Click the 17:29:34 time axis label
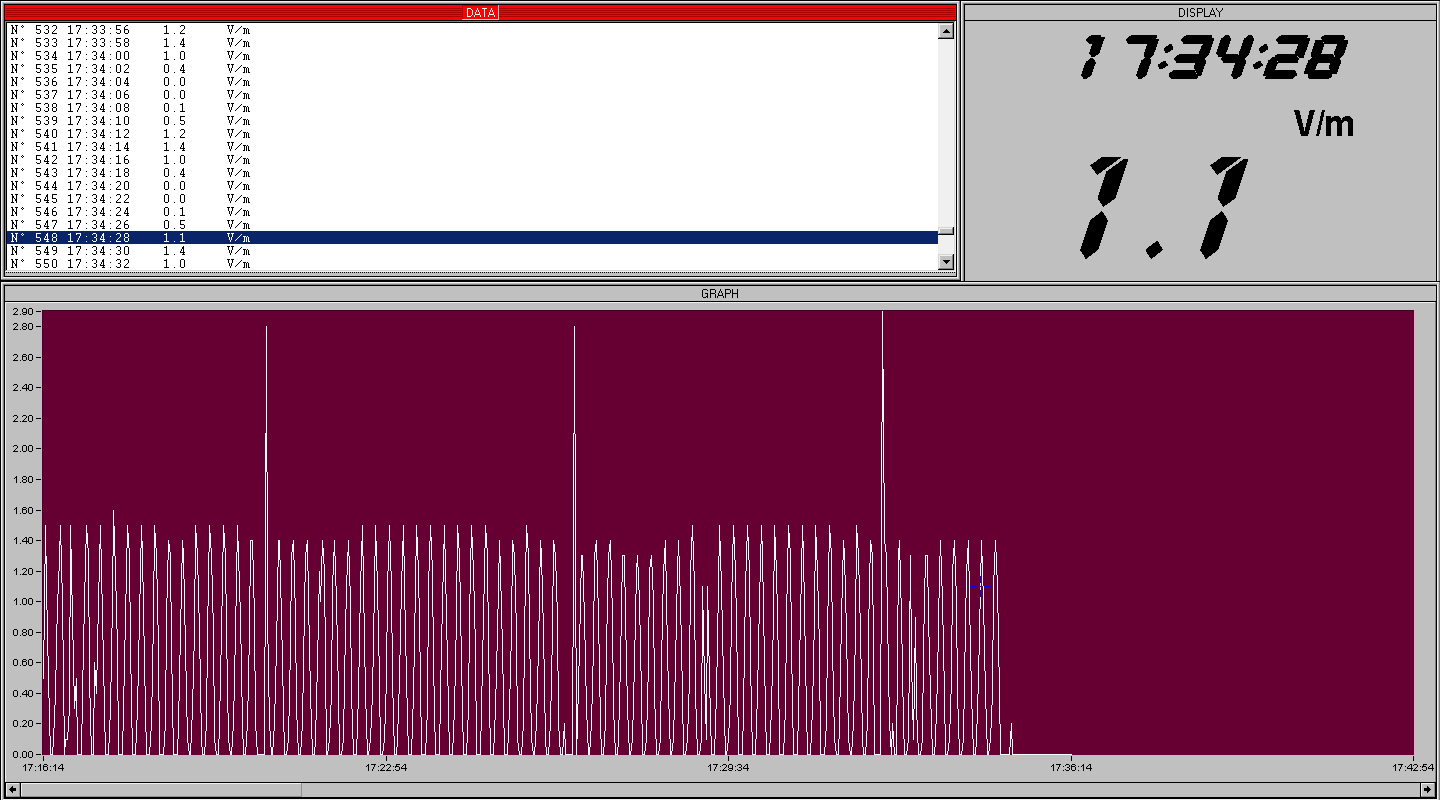The height and width of the screenshot is (800, 1440). click(728, 768)
